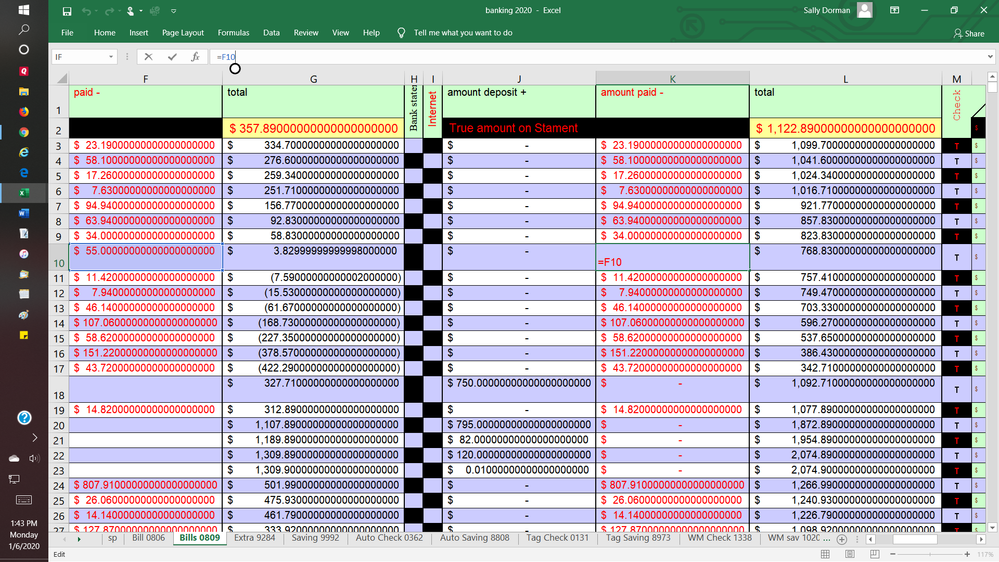999x562 pixels.
Task: Select the column K header
Action: coord(672,78)
